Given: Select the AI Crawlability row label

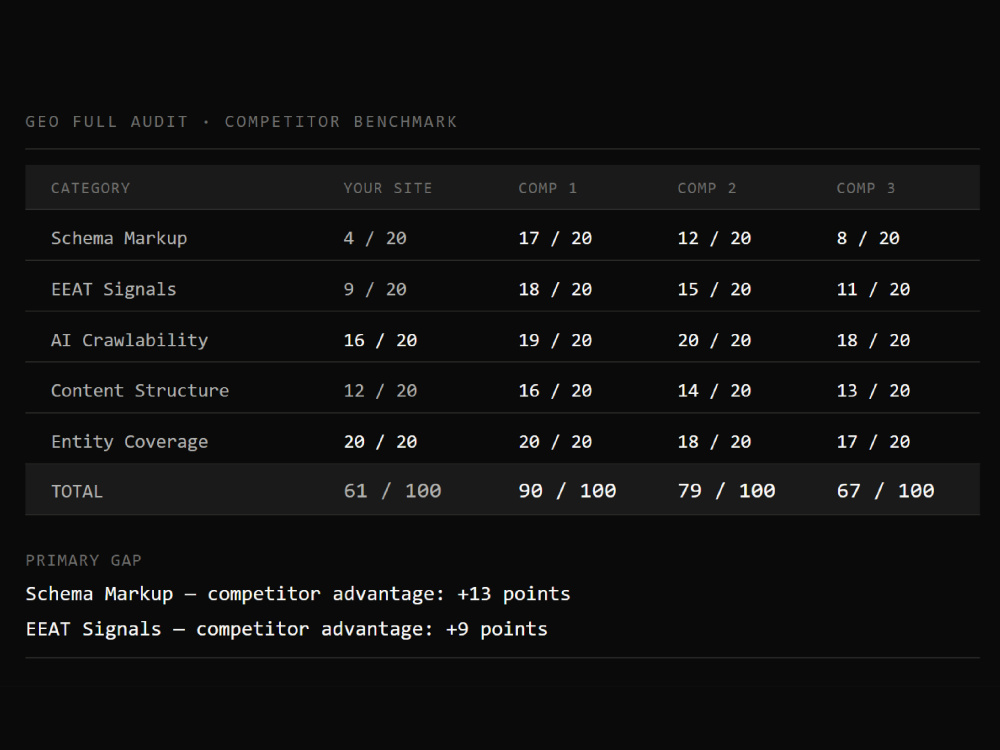Looking at the screenshot, I should [x=129, y=341].
